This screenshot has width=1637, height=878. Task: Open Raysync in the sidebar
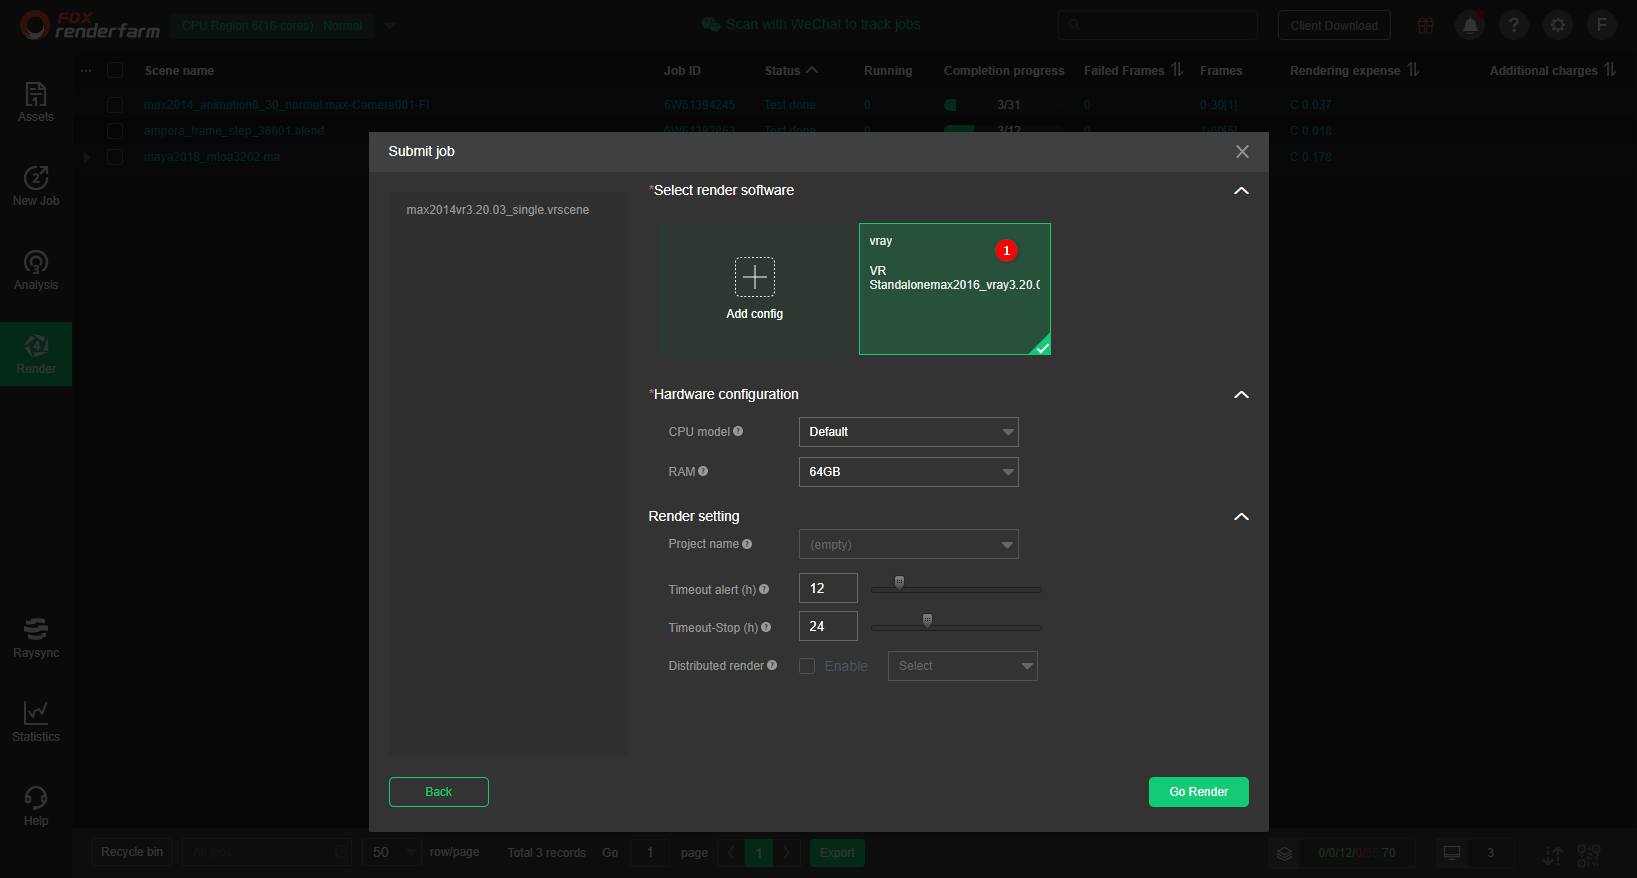click(36, 638)
